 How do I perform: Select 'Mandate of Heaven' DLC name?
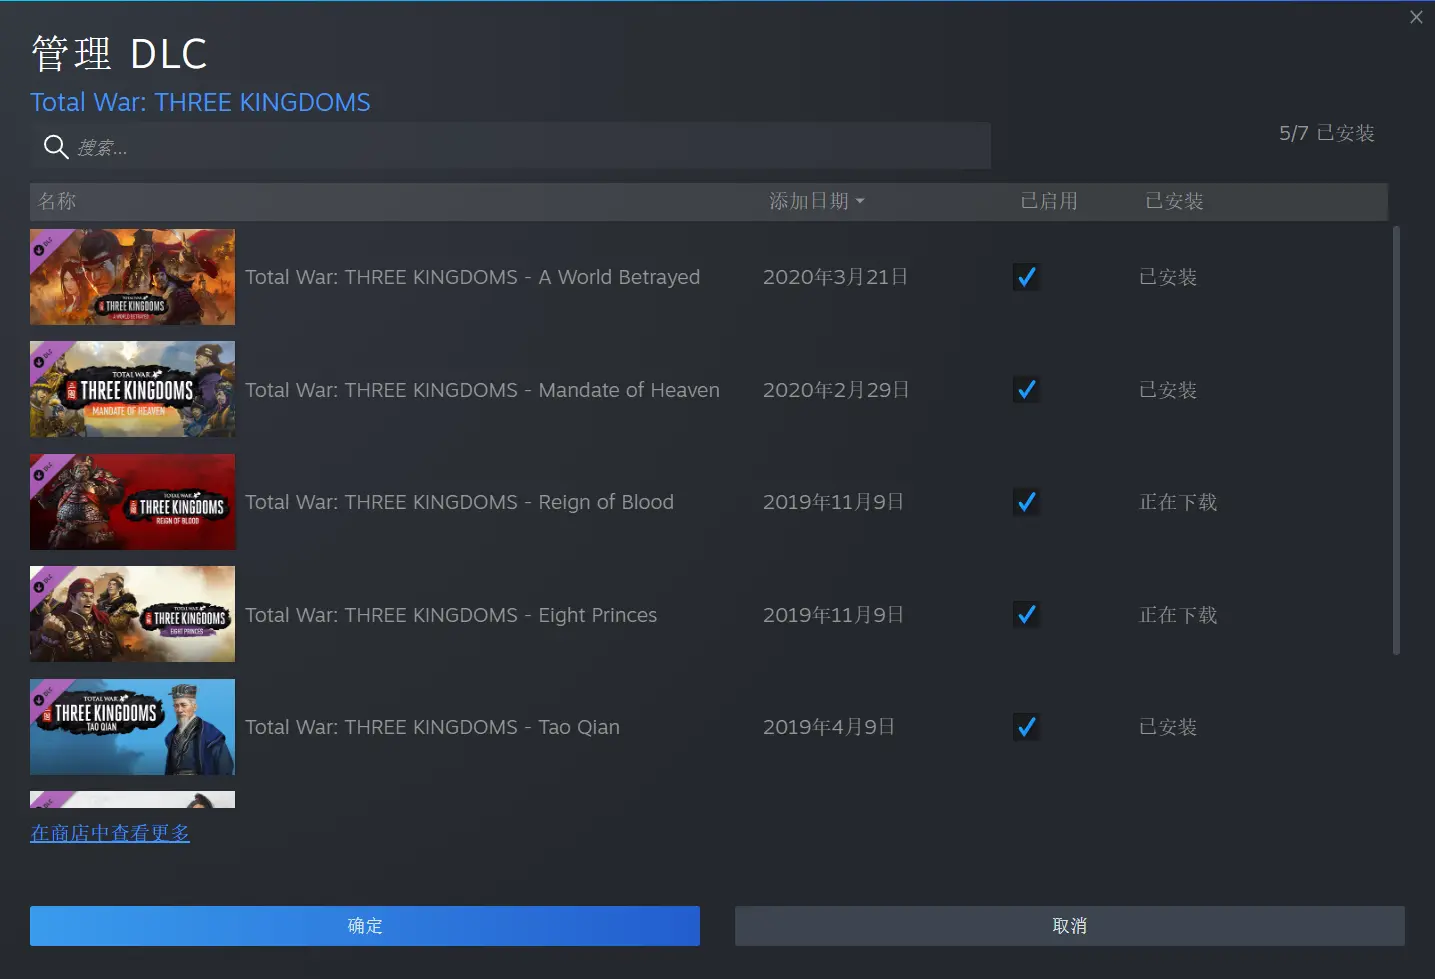(482, 390)
